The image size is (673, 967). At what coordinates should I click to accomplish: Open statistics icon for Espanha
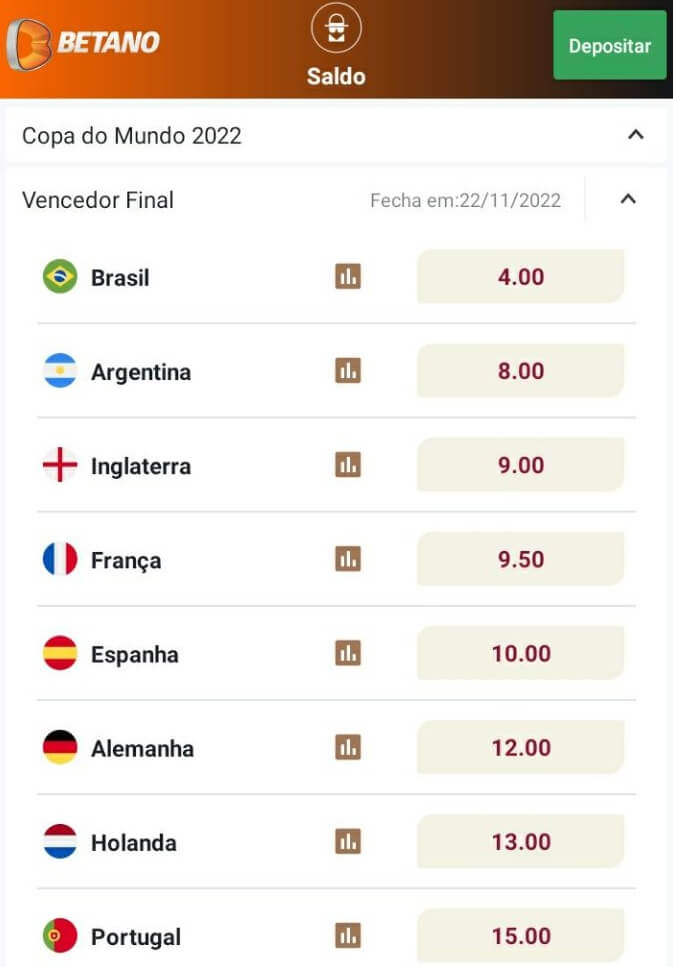[x=348, y=653]
